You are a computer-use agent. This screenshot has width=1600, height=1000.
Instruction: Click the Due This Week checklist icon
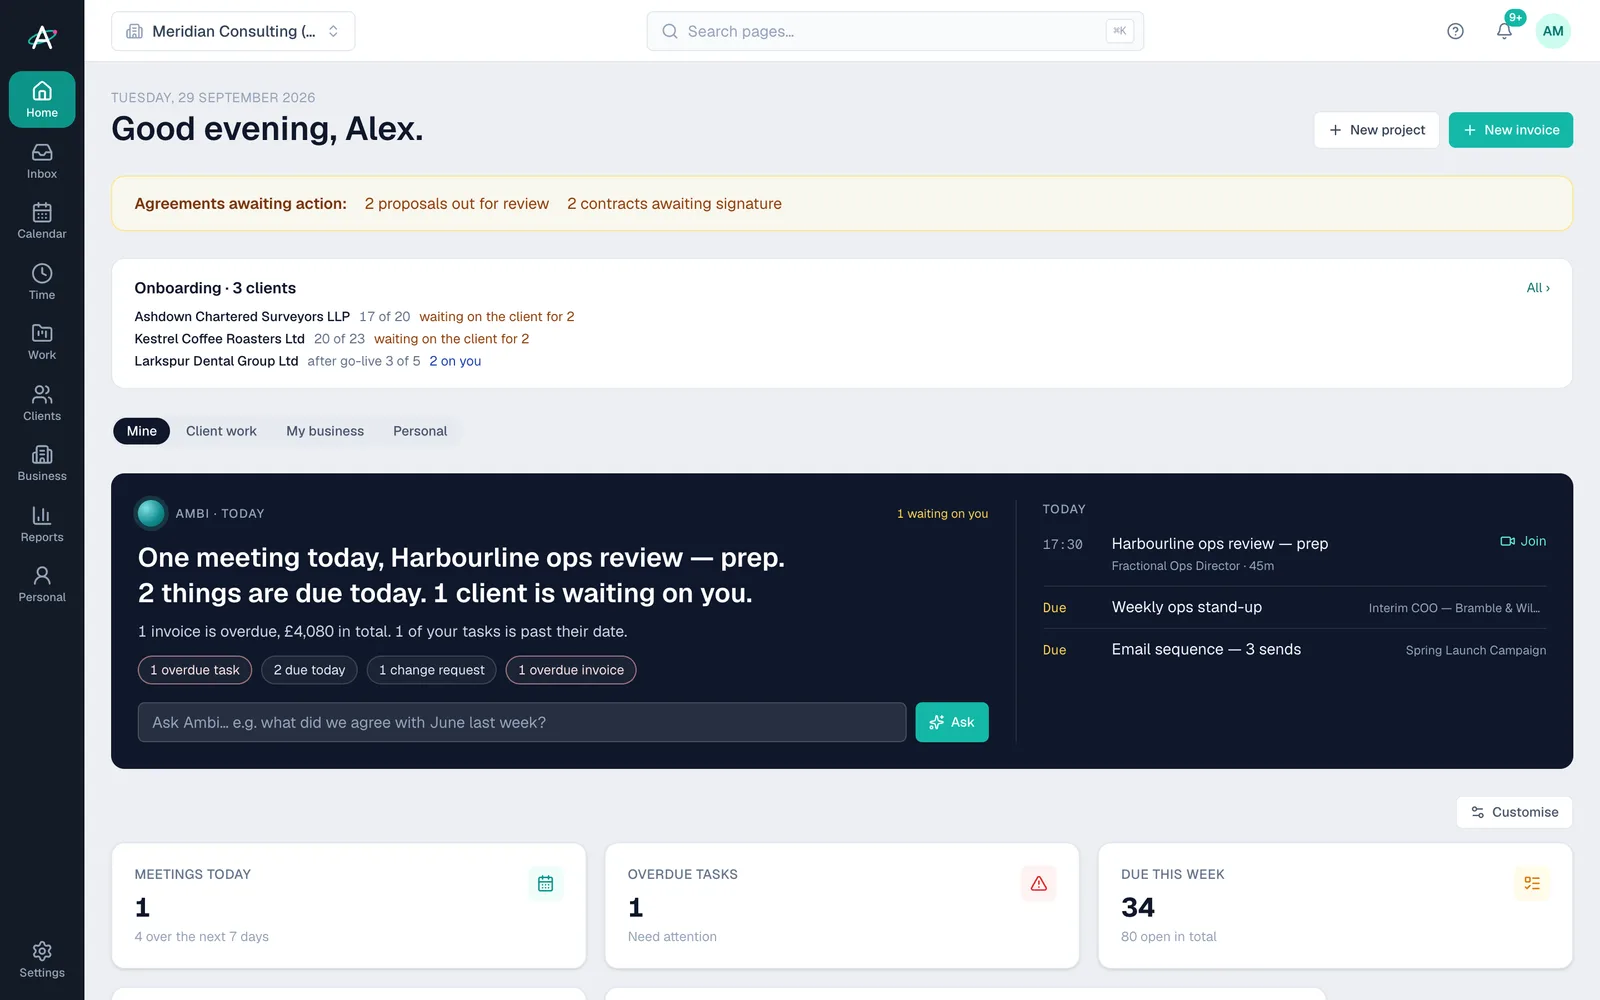[x=1532, y=883]
